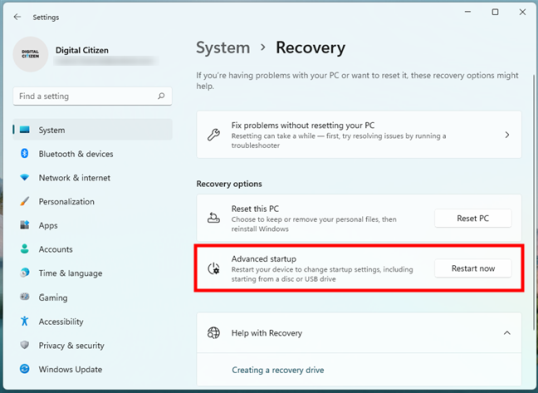Click chevron on Fix problems card
The width and height of the screenshot is (538, 393).
(507, 135)
